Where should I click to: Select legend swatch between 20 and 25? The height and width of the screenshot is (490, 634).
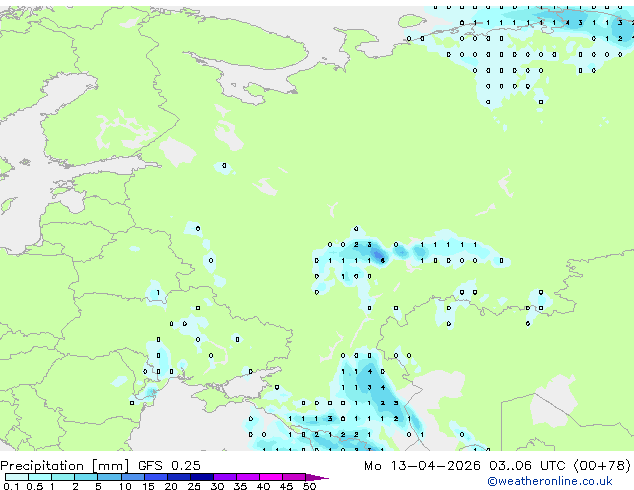[178, 477]
